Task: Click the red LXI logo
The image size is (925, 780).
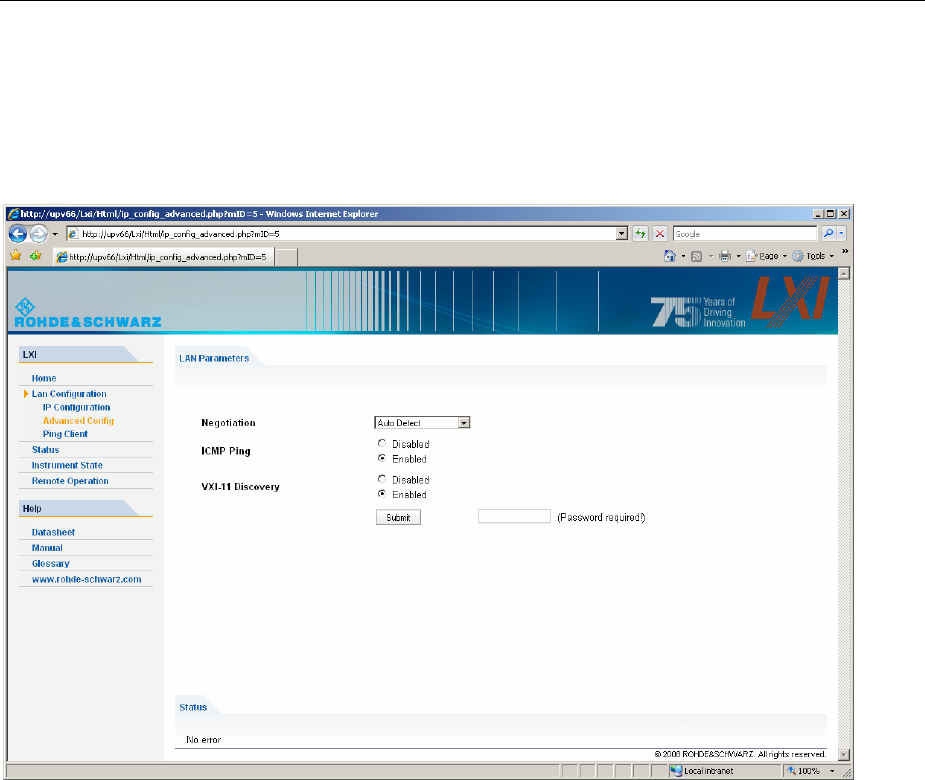Action: (791, 301)
